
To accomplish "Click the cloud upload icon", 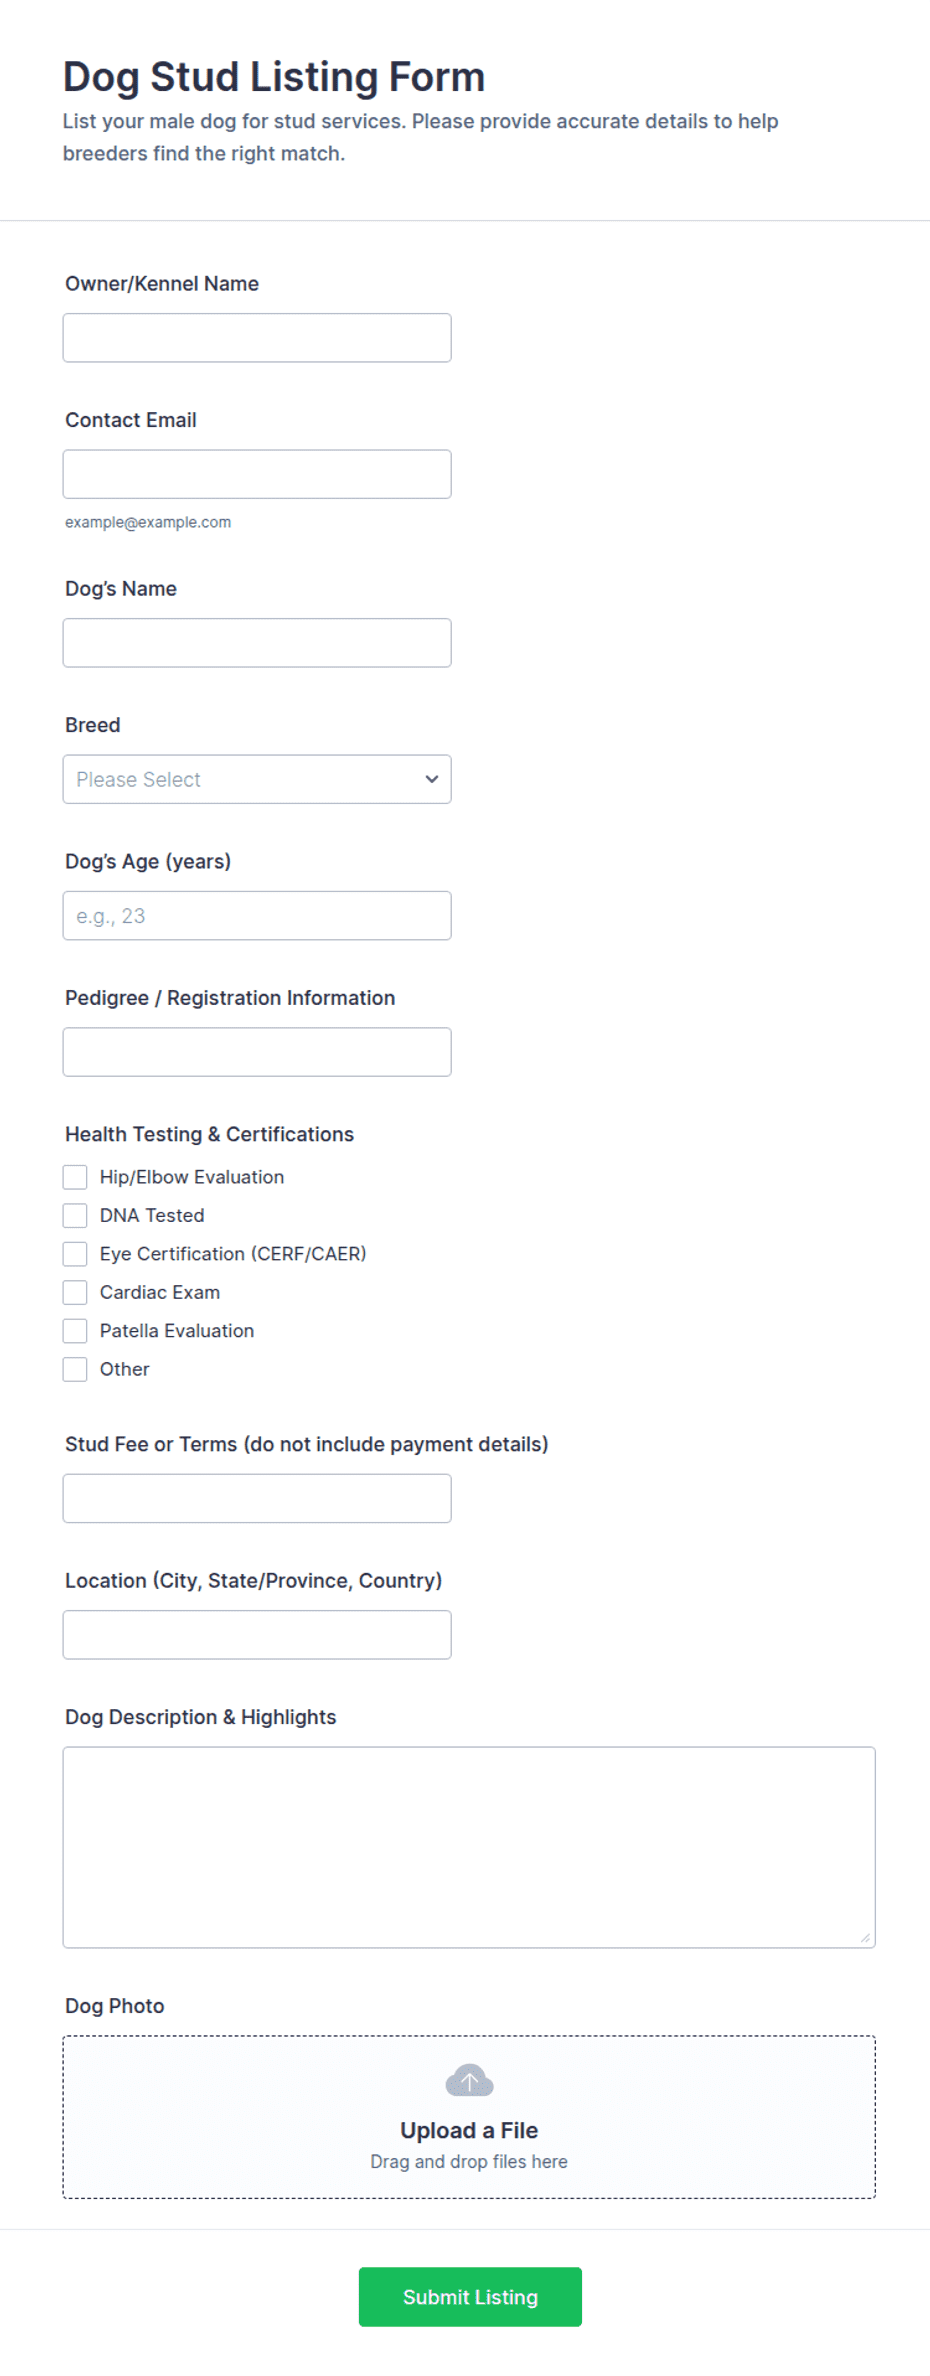I will tap(469, 2081).
